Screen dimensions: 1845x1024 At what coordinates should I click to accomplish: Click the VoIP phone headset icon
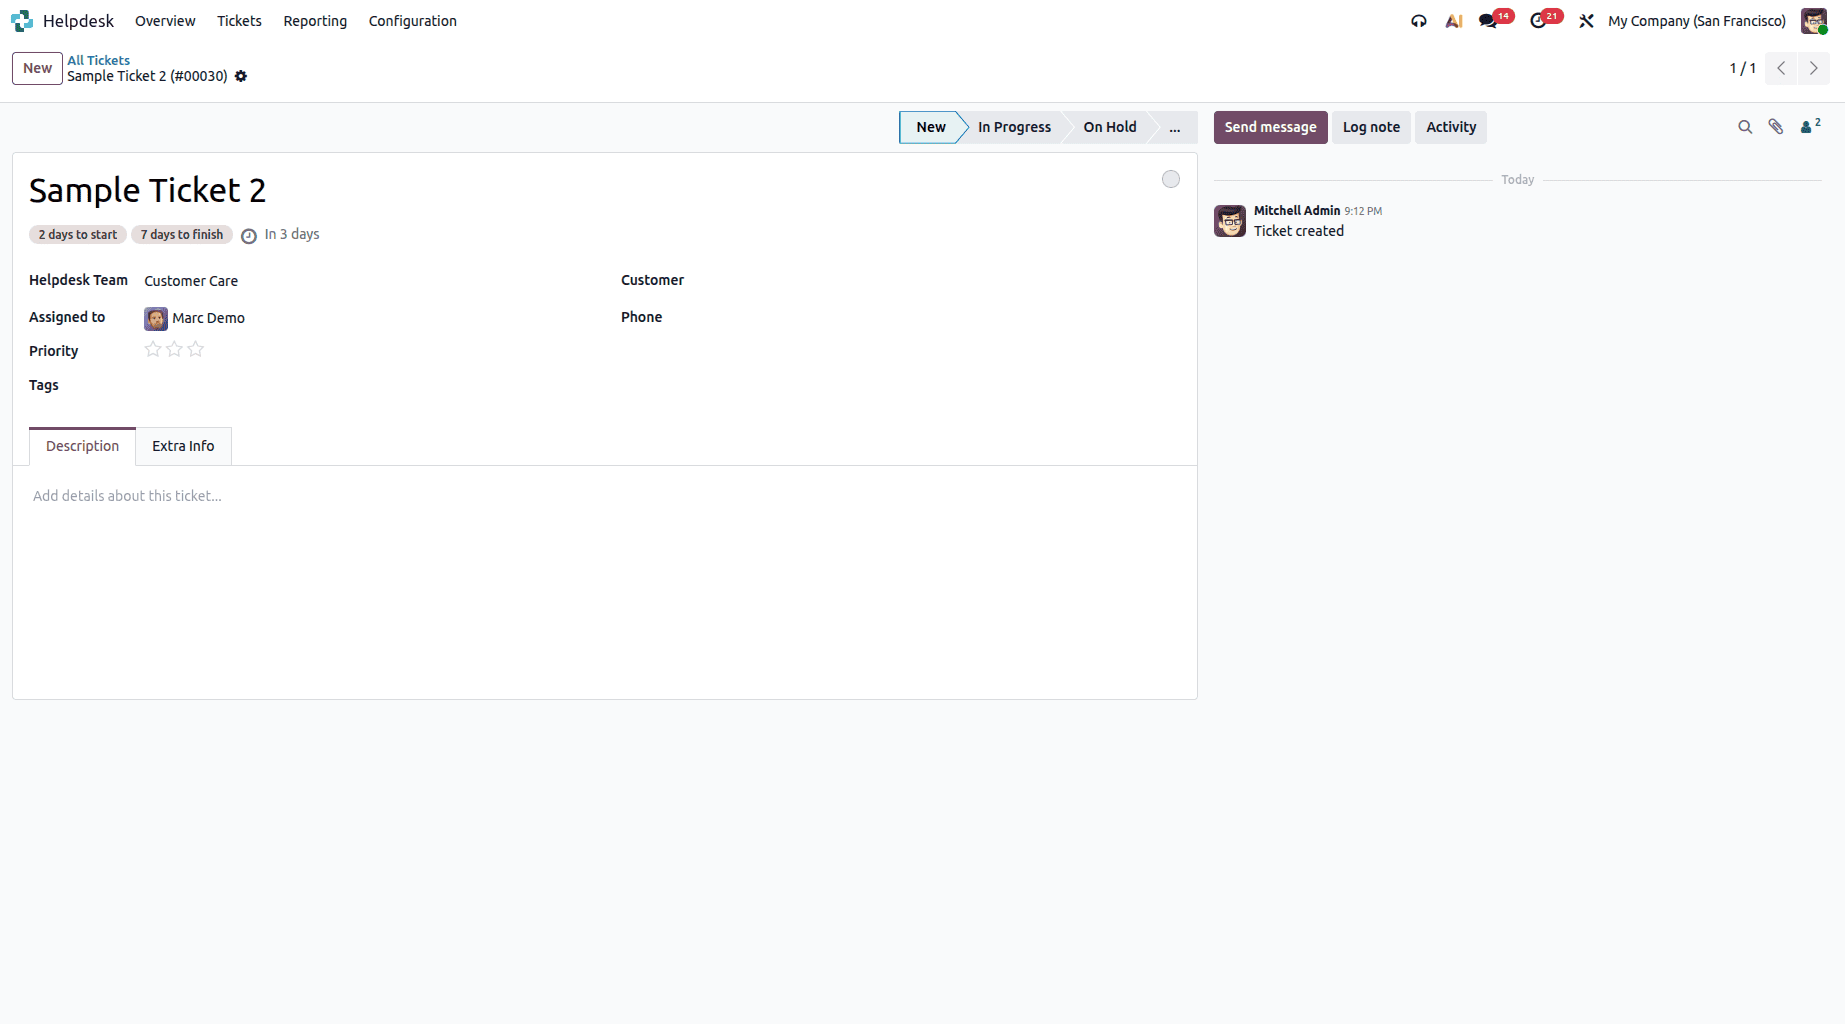point(1418,21)
